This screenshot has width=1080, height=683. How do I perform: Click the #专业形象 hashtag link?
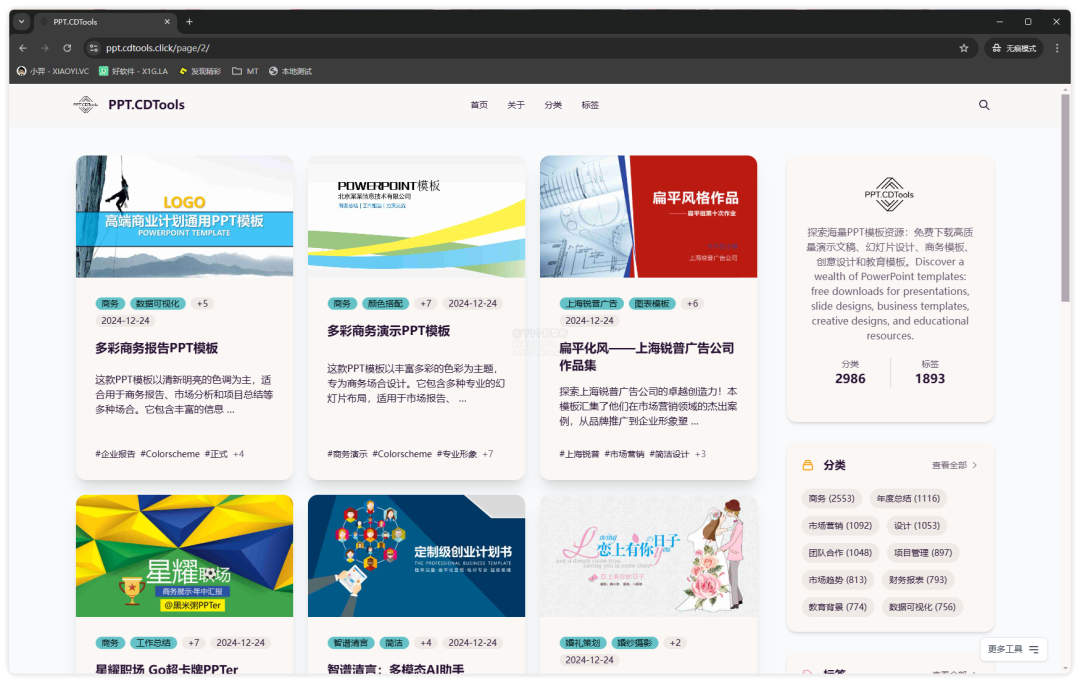tap(457, 454)
